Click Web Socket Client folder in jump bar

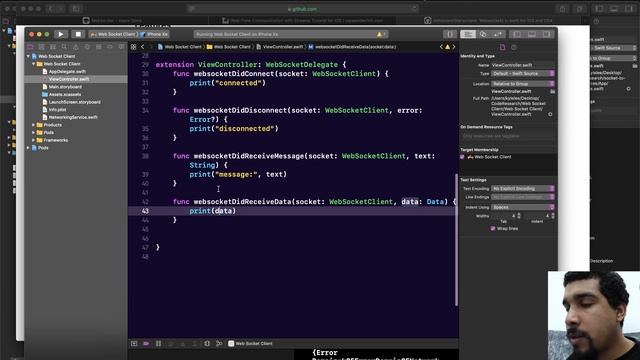pos(229,47)
